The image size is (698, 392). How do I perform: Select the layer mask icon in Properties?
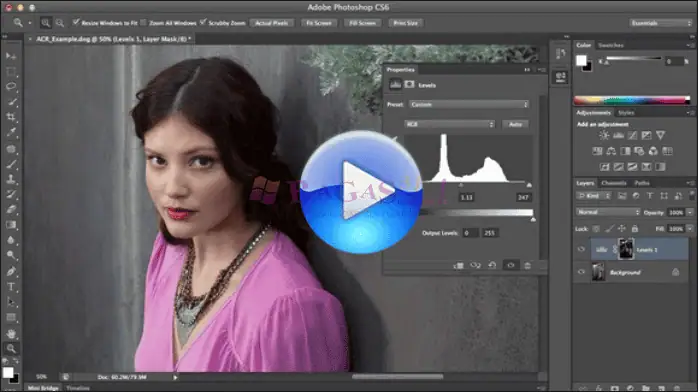coord(410,85)
